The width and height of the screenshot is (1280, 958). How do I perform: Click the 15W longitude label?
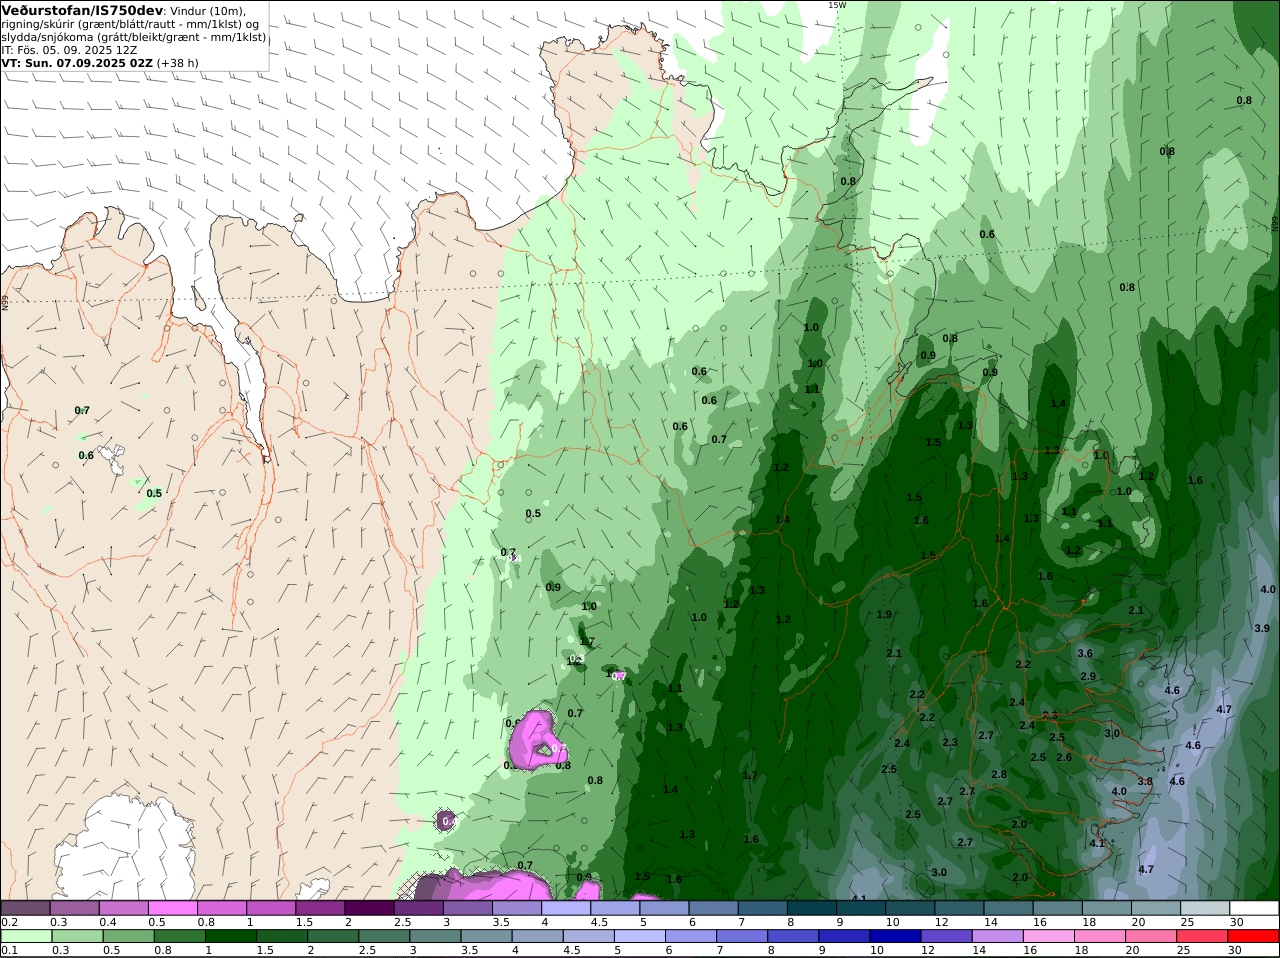837,5
